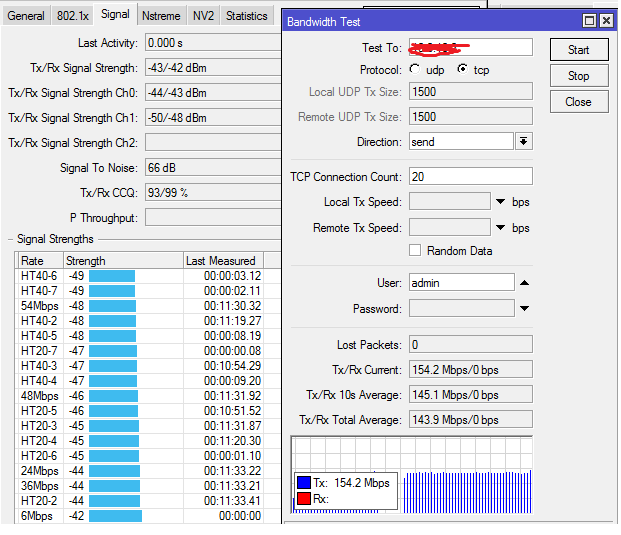621x535 pixels.
Task: Click the Bandwidth Test title bar X icon
Action: tap(607, 21)
